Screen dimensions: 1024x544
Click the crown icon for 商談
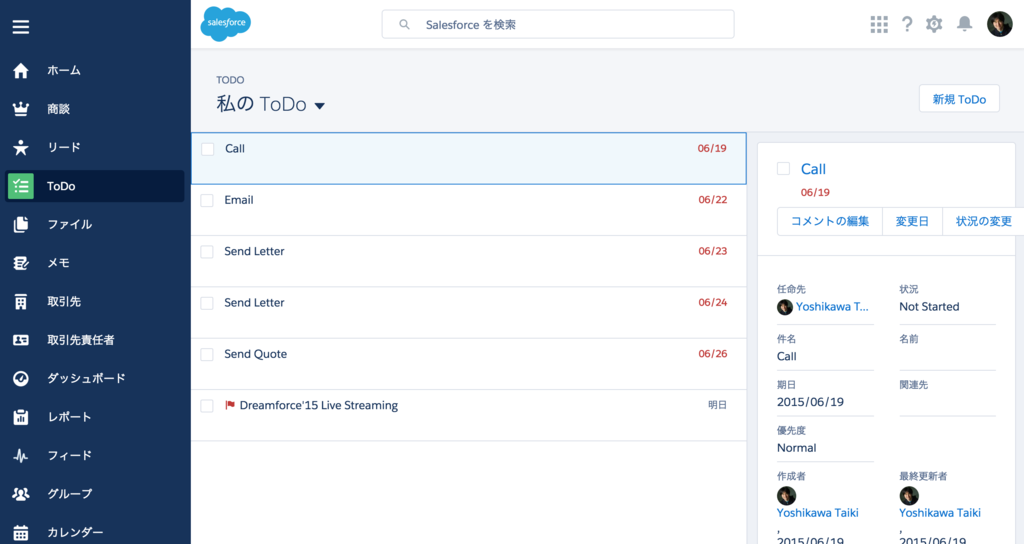coord(21,109)
